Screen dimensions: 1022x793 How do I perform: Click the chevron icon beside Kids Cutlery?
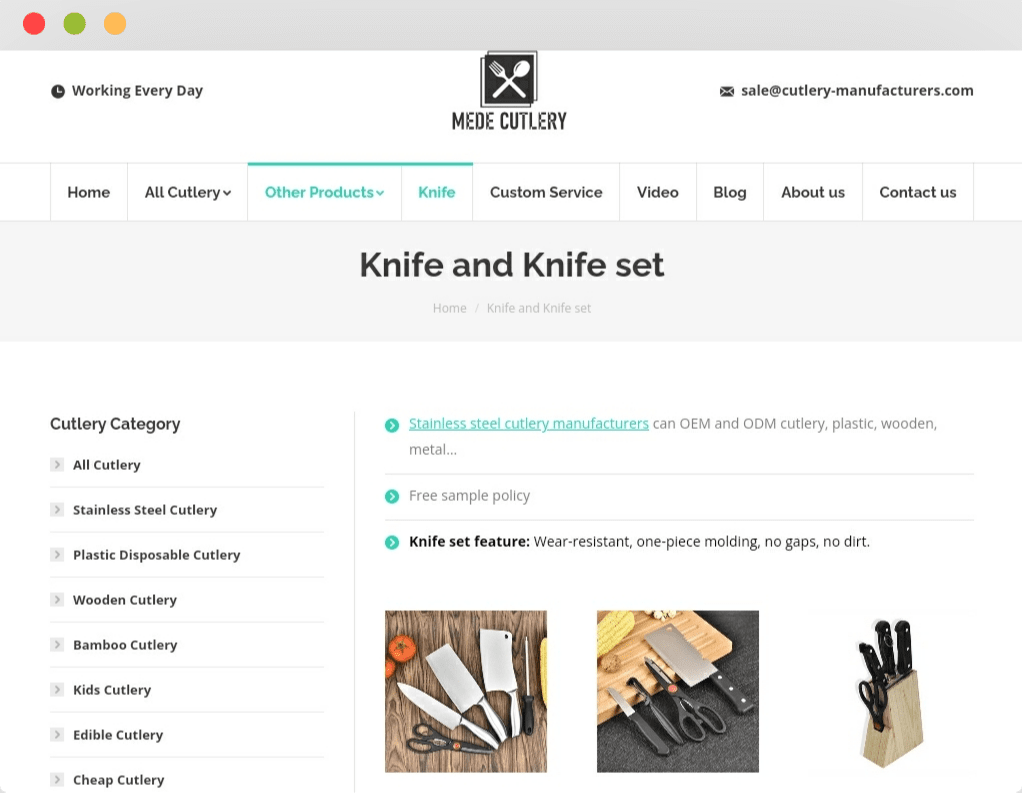click(57, 689)
